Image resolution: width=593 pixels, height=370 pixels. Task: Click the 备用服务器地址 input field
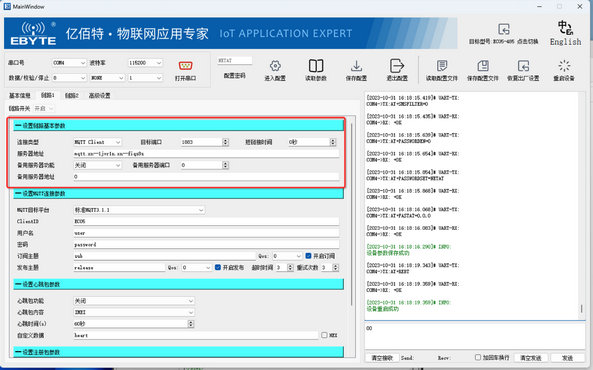pyautogui.click(x=206, y=177)
